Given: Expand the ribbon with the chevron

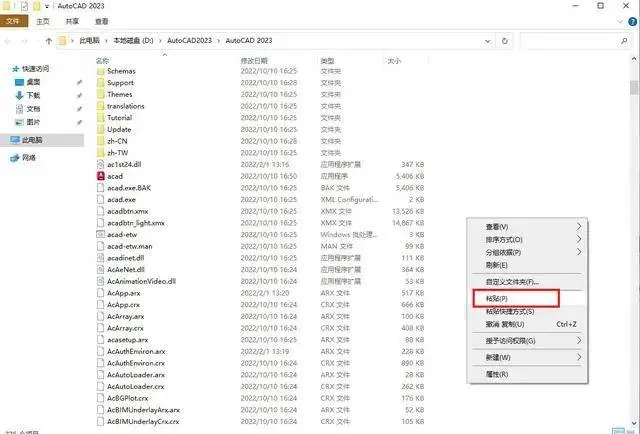Looking at the screenshot, I should click(x=620, y=22).
